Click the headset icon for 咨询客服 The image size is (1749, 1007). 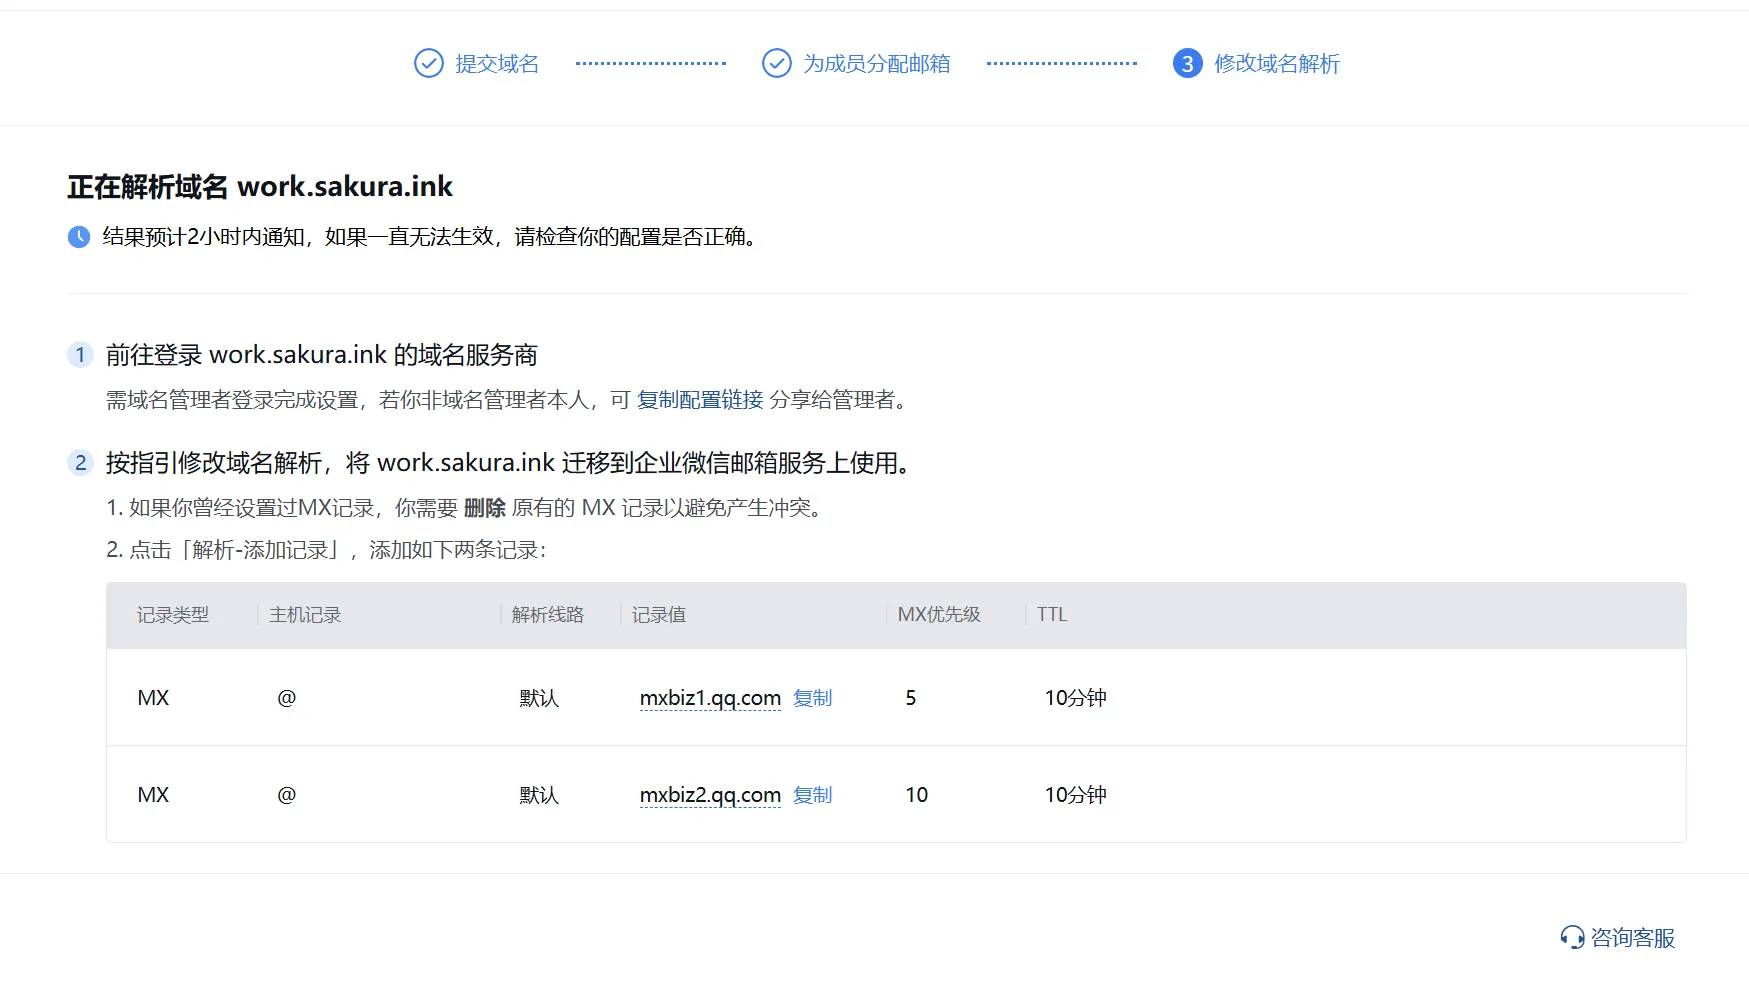1572,937
